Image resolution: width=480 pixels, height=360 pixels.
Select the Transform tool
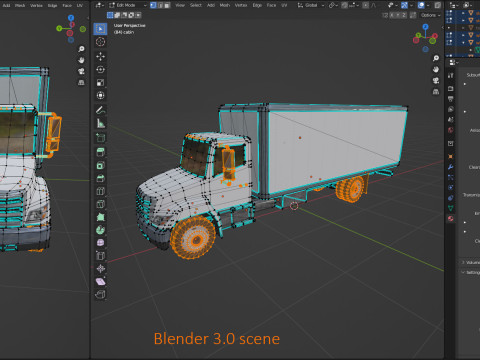tap(100, 95)
